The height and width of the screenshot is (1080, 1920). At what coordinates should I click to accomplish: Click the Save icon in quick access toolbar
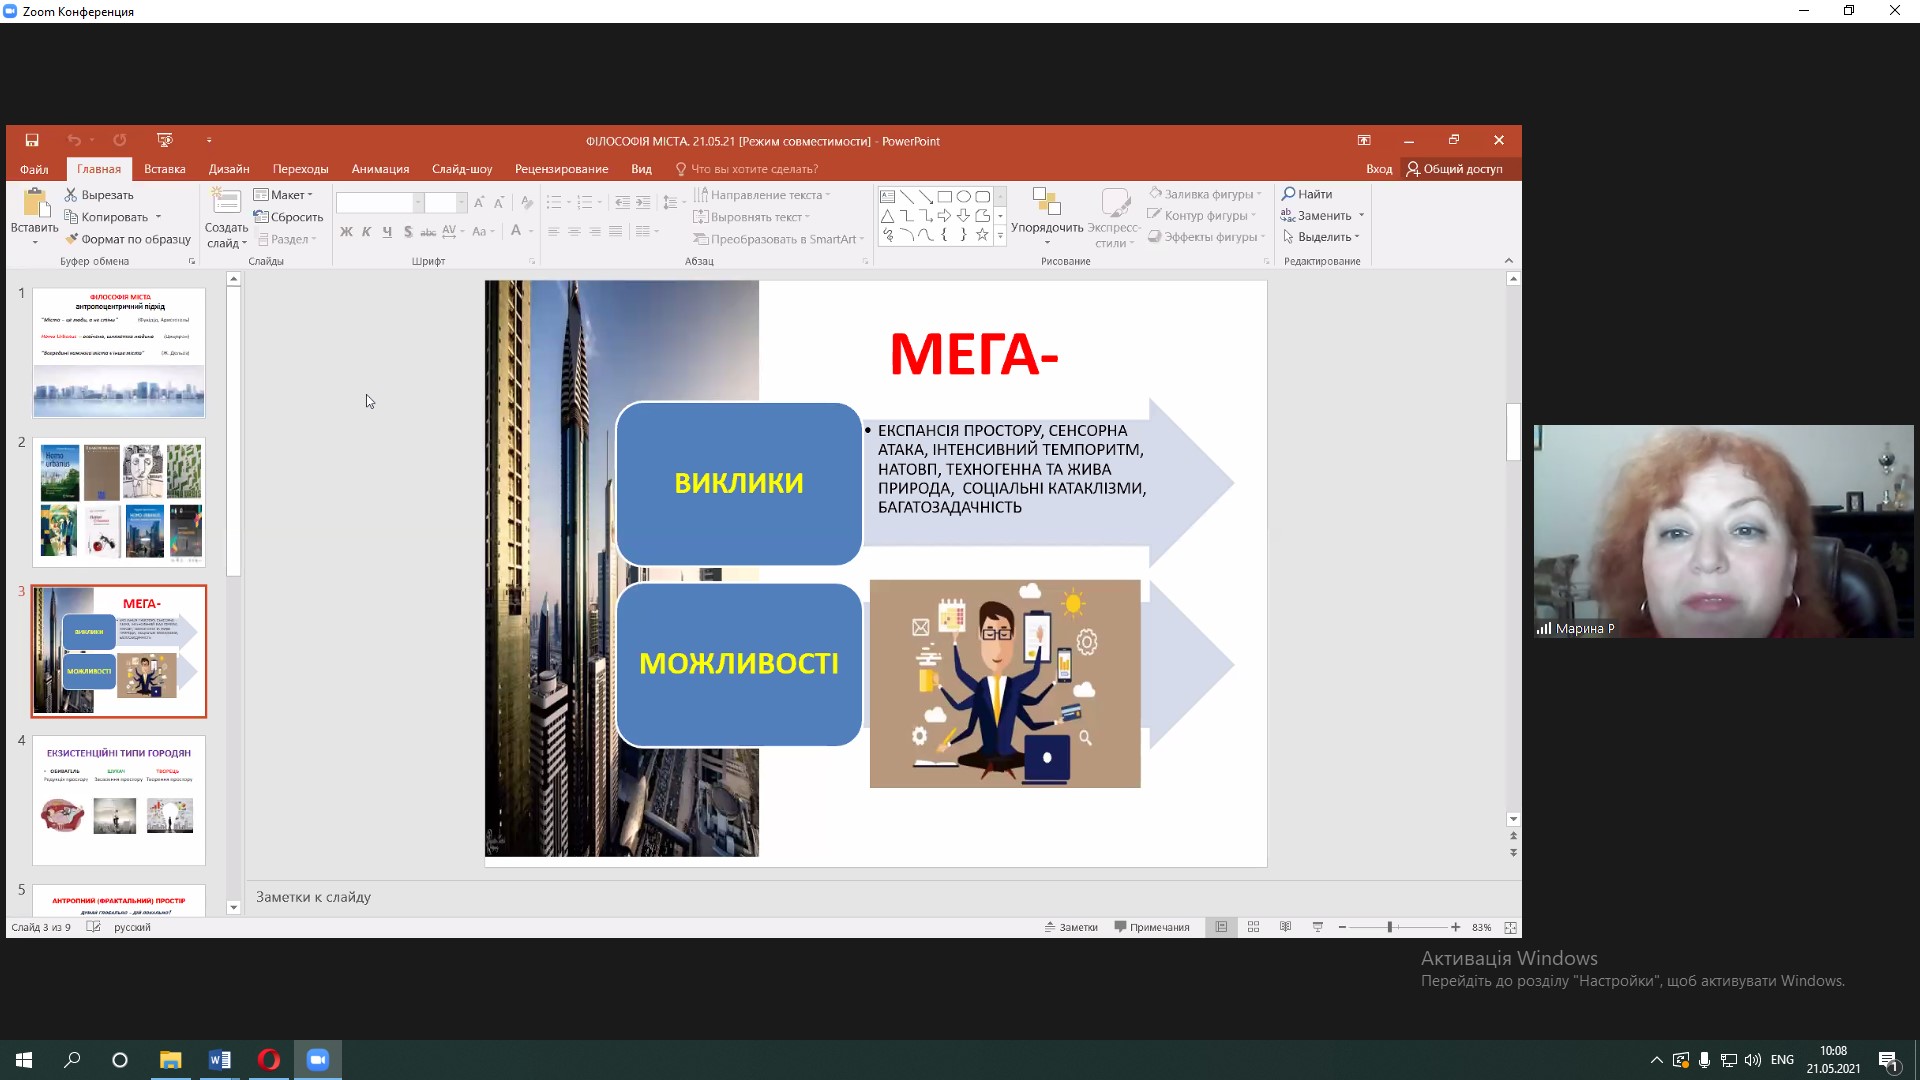pyautogui.click(x=32, y=140)
